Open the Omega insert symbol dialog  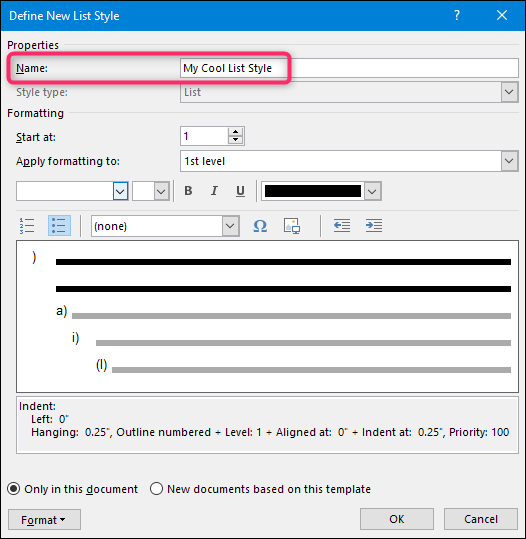pyautogui.click(x=260, y=226)
